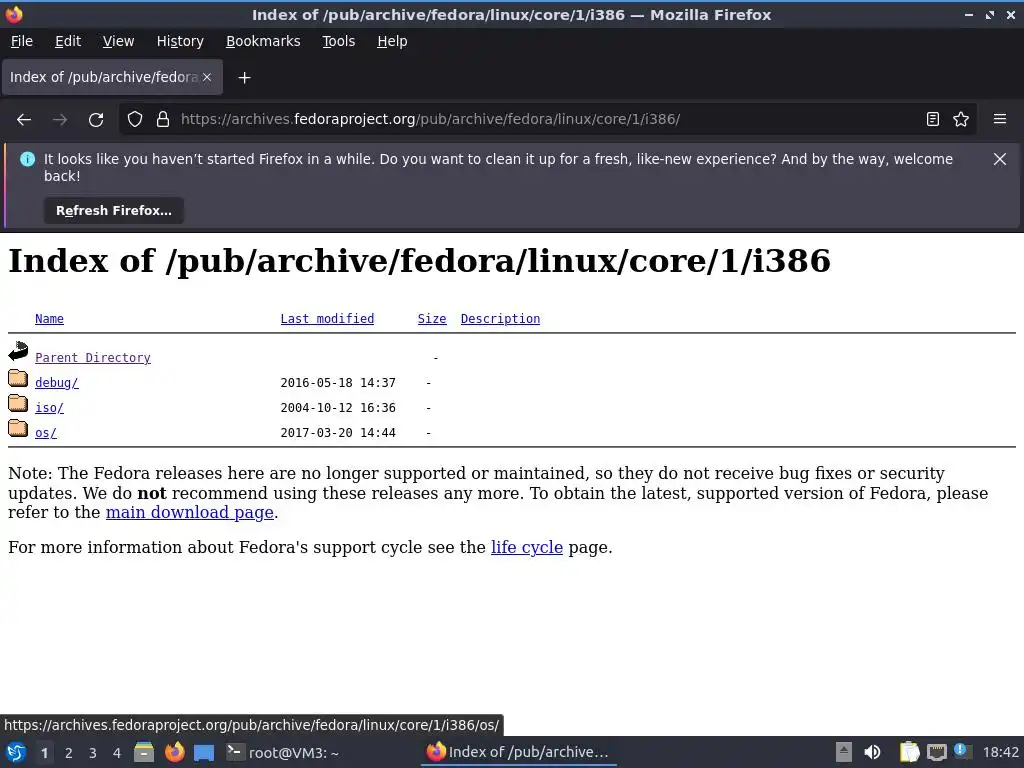Open network monitor tray icon

tap(937, 752)
